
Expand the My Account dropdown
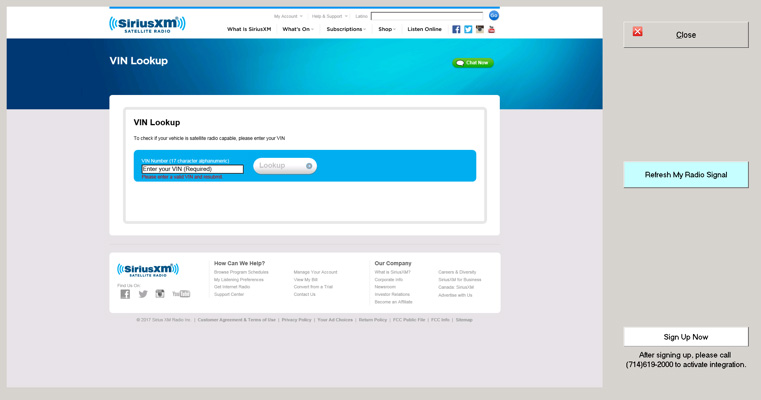click(288, 16)
